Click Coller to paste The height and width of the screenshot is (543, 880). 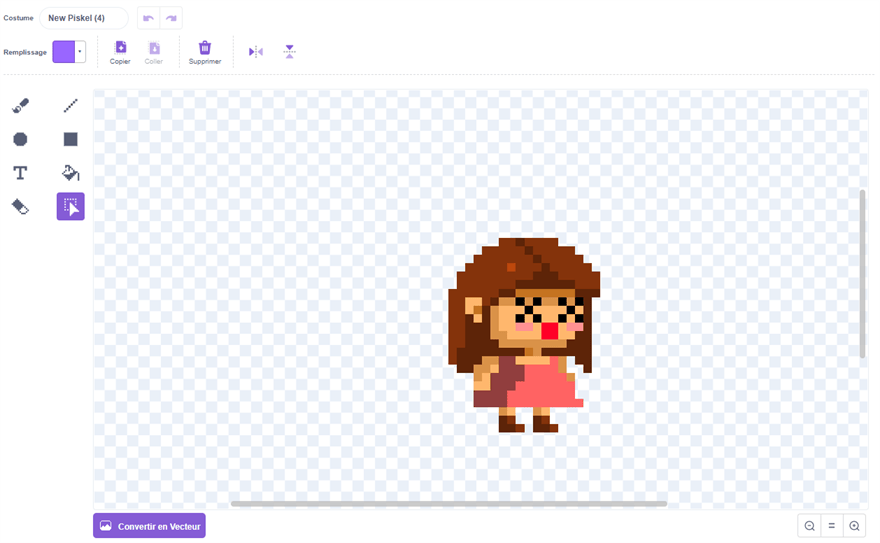154,53
